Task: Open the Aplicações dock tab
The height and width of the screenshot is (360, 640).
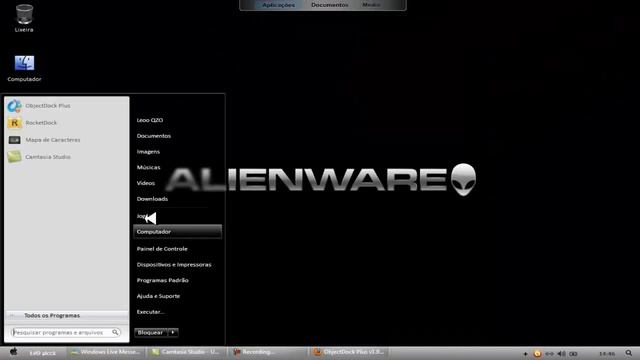Action: coord(278,5)
